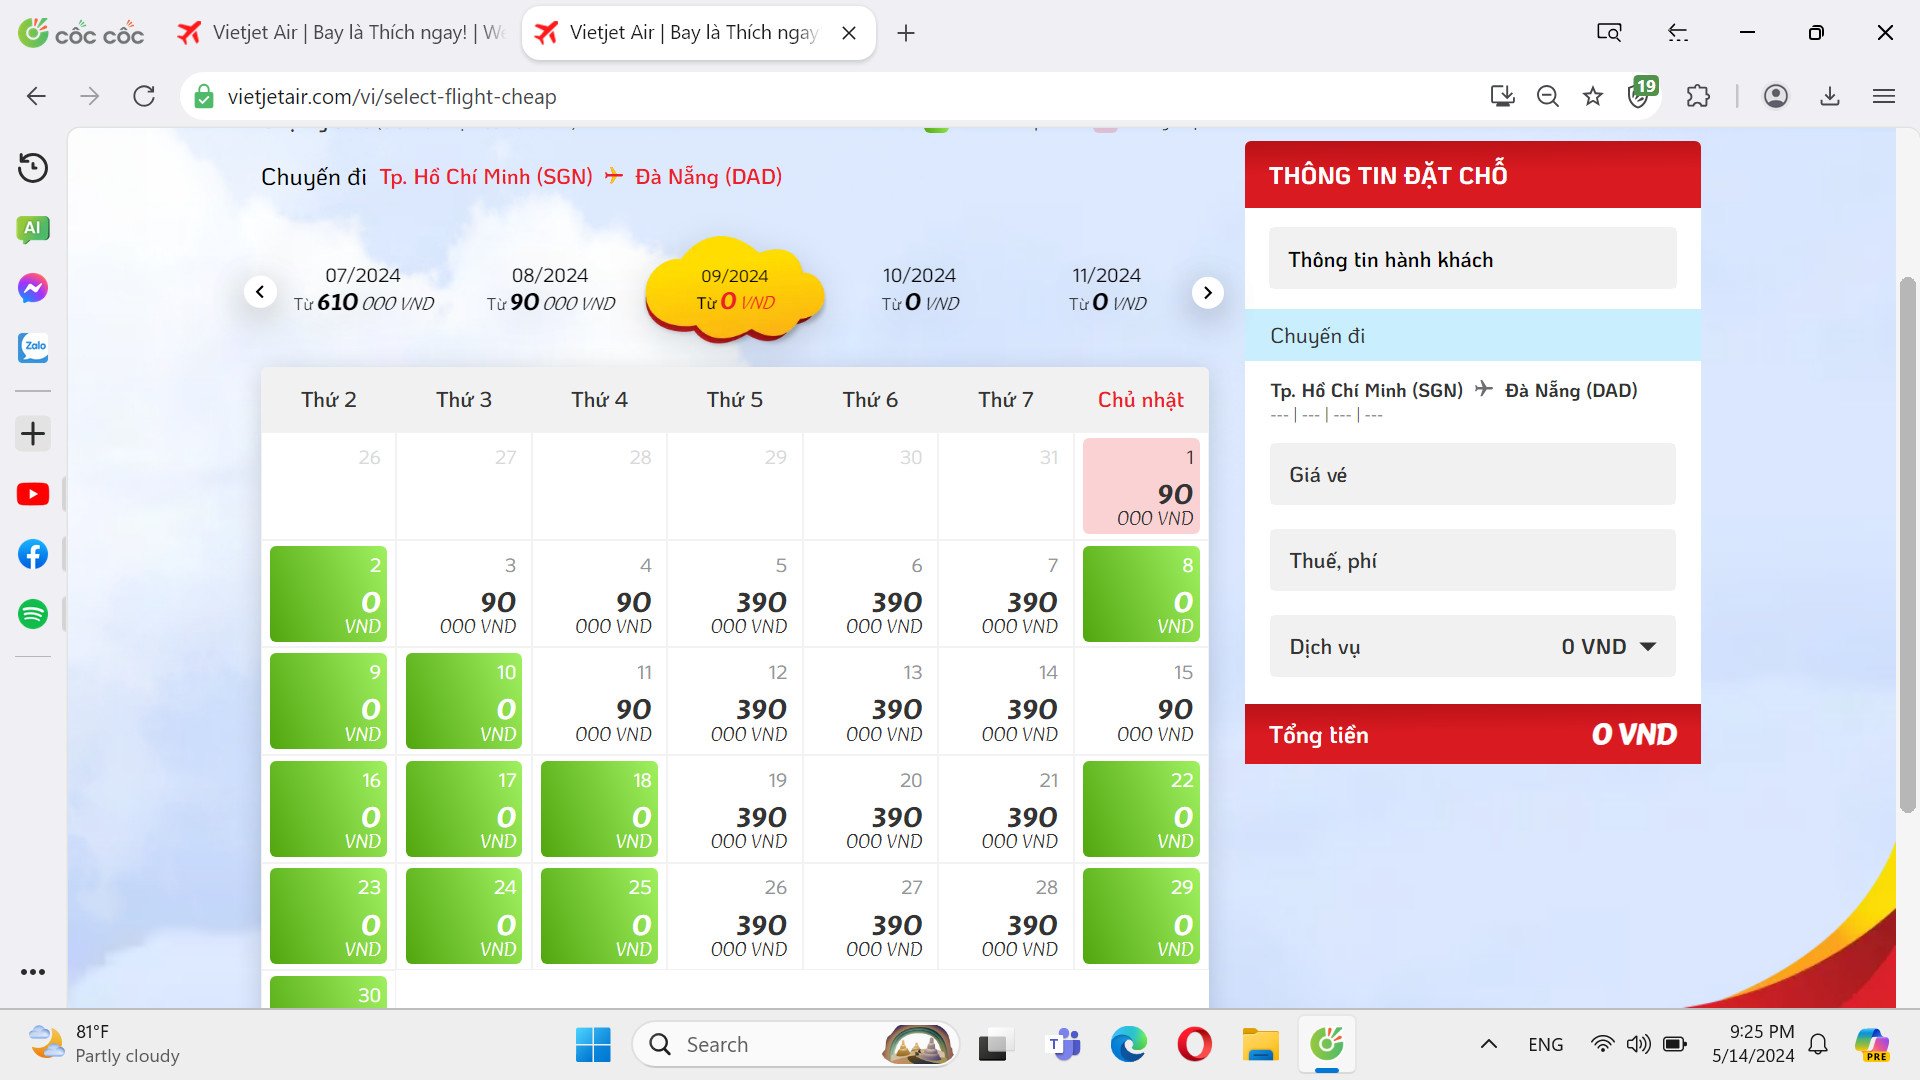Open browsing history sidebar icon

click(33, 168)
